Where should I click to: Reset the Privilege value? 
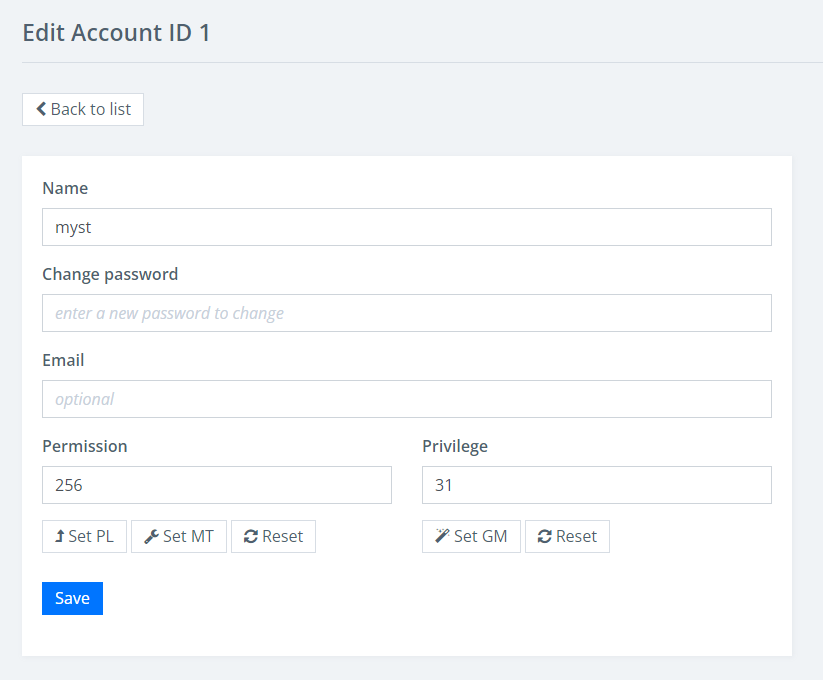[x=567, y=536]
